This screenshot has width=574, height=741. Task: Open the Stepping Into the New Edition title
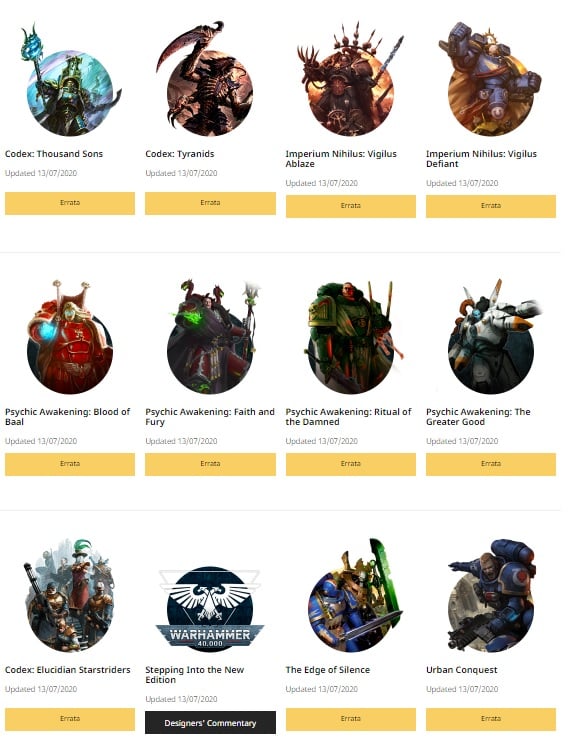(x=195, y=675)
